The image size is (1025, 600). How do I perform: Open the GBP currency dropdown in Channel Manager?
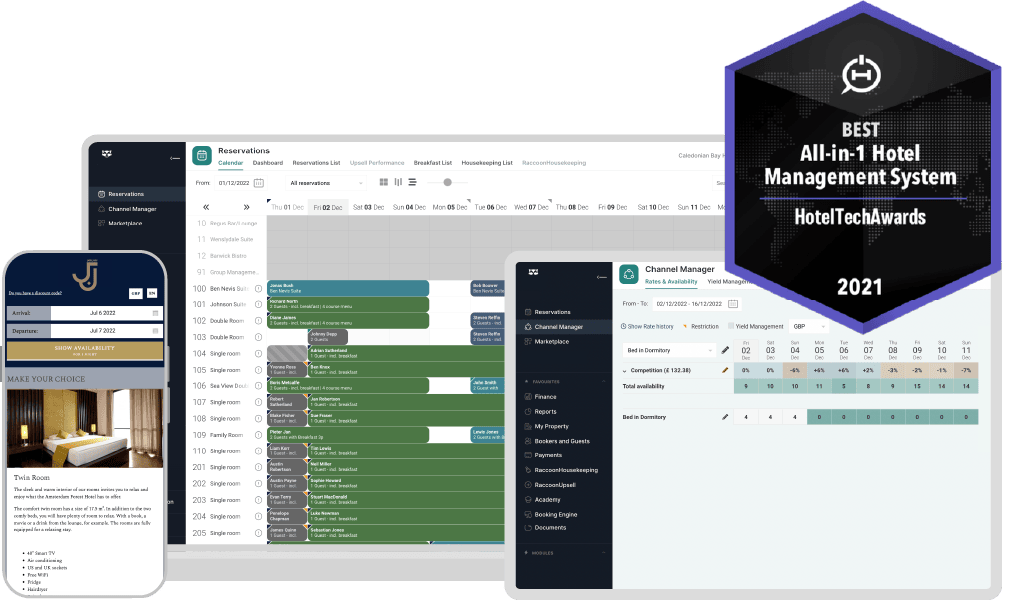click(809, 326)
